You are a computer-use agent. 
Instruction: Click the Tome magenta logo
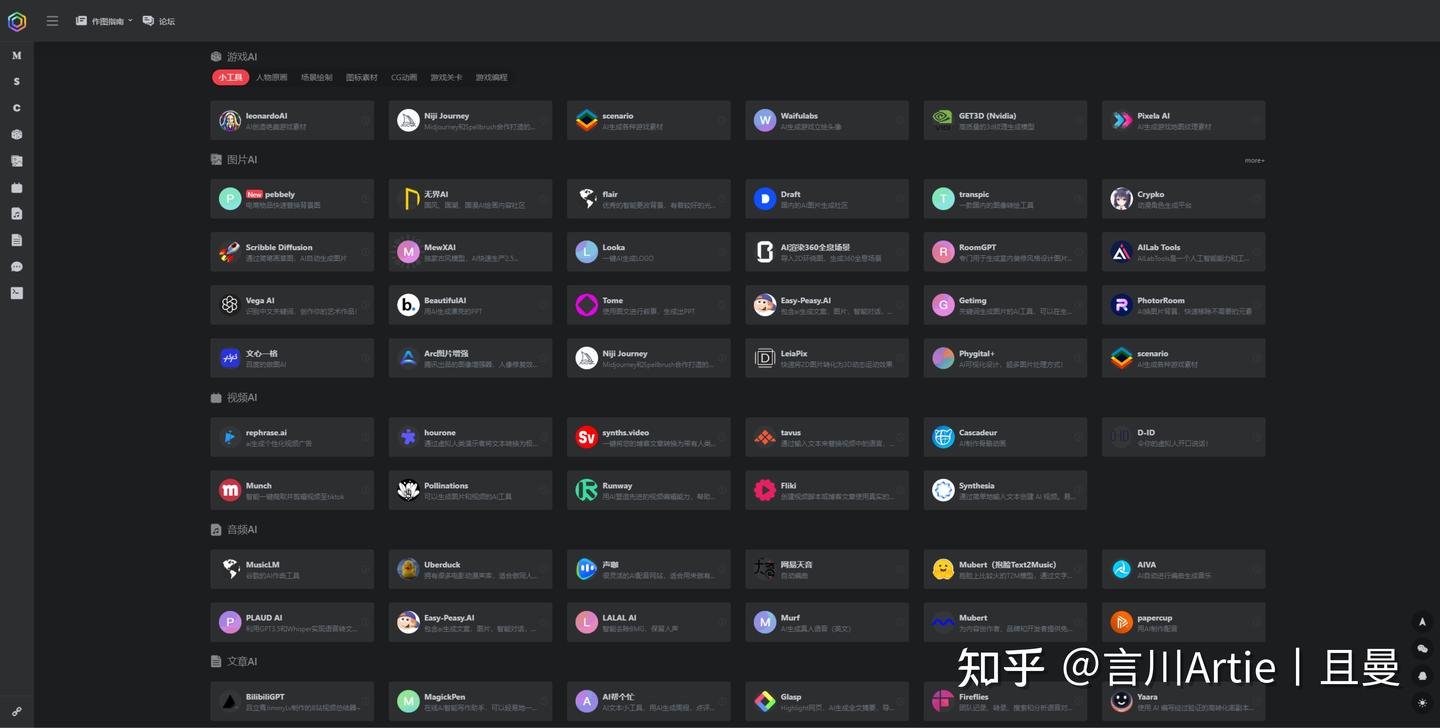(x=587, y=305)
